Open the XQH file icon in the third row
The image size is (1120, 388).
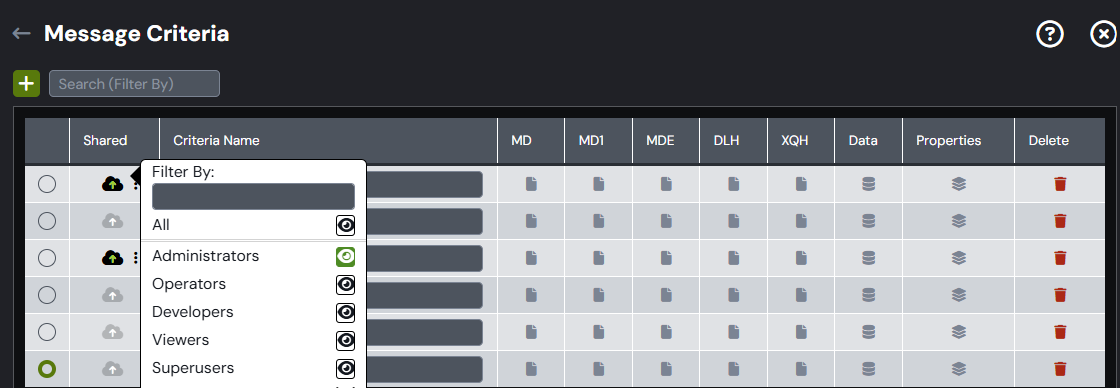tap(801, 257)
